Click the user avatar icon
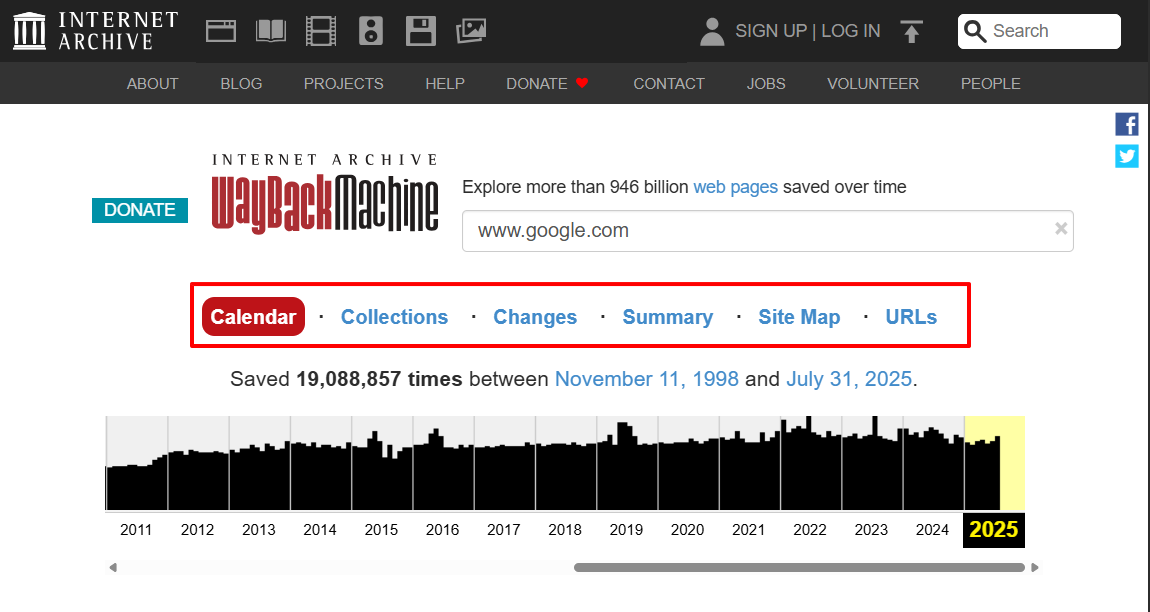 click(711, 32)
